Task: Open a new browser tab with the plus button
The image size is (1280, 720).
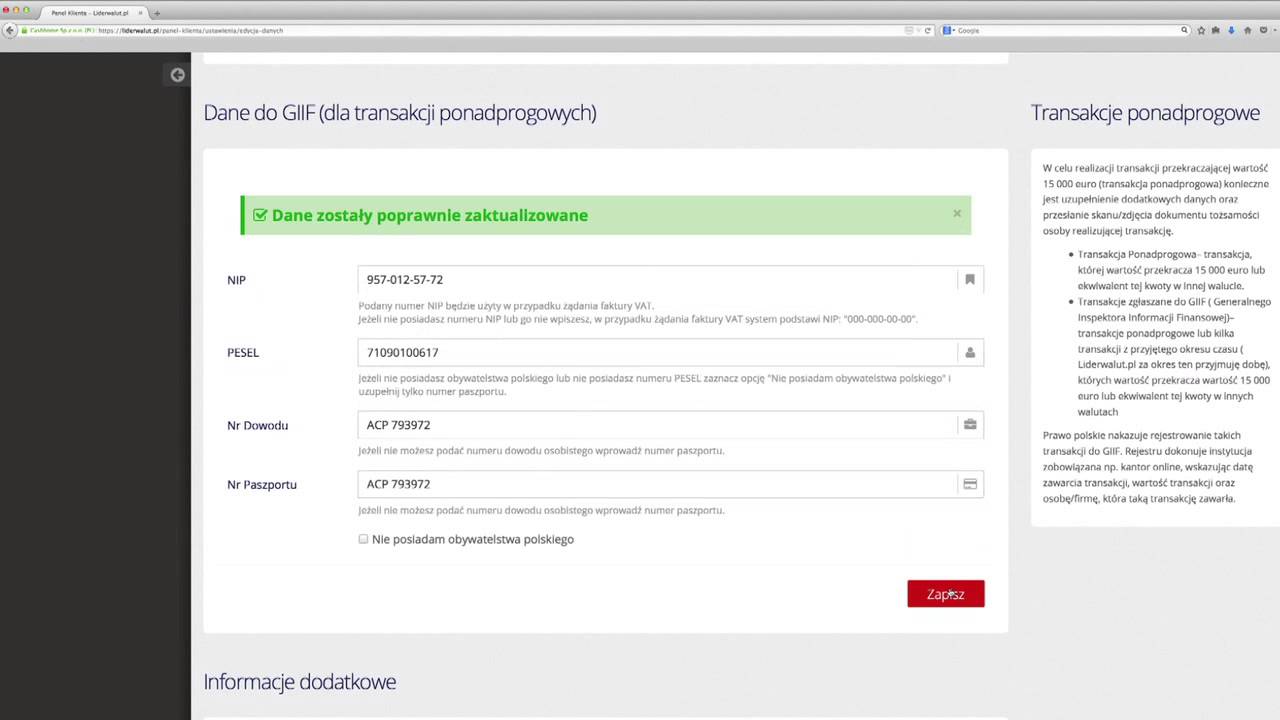Action: point(157,13)
